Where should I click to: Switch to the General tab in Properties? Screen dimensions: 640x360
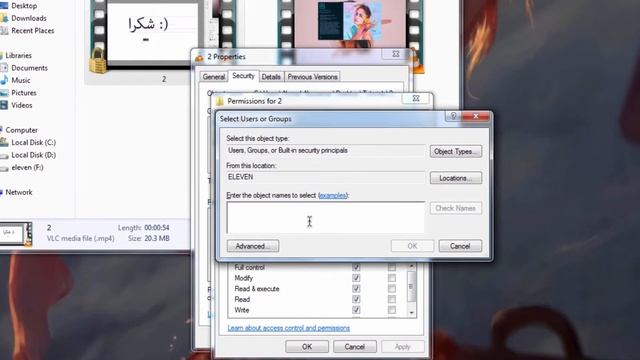click(213, 77)
